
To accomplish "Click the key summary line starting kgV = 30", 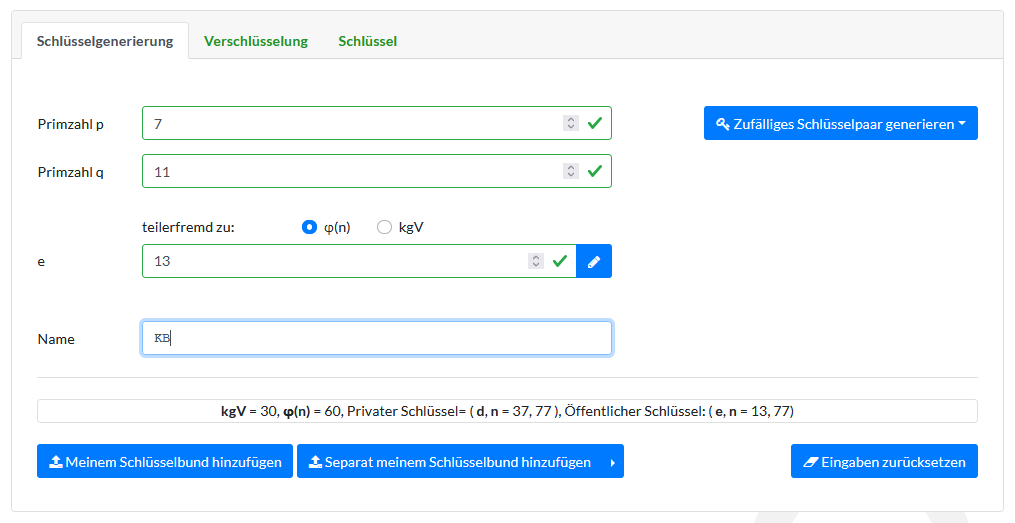I will (x=508, y=411).
